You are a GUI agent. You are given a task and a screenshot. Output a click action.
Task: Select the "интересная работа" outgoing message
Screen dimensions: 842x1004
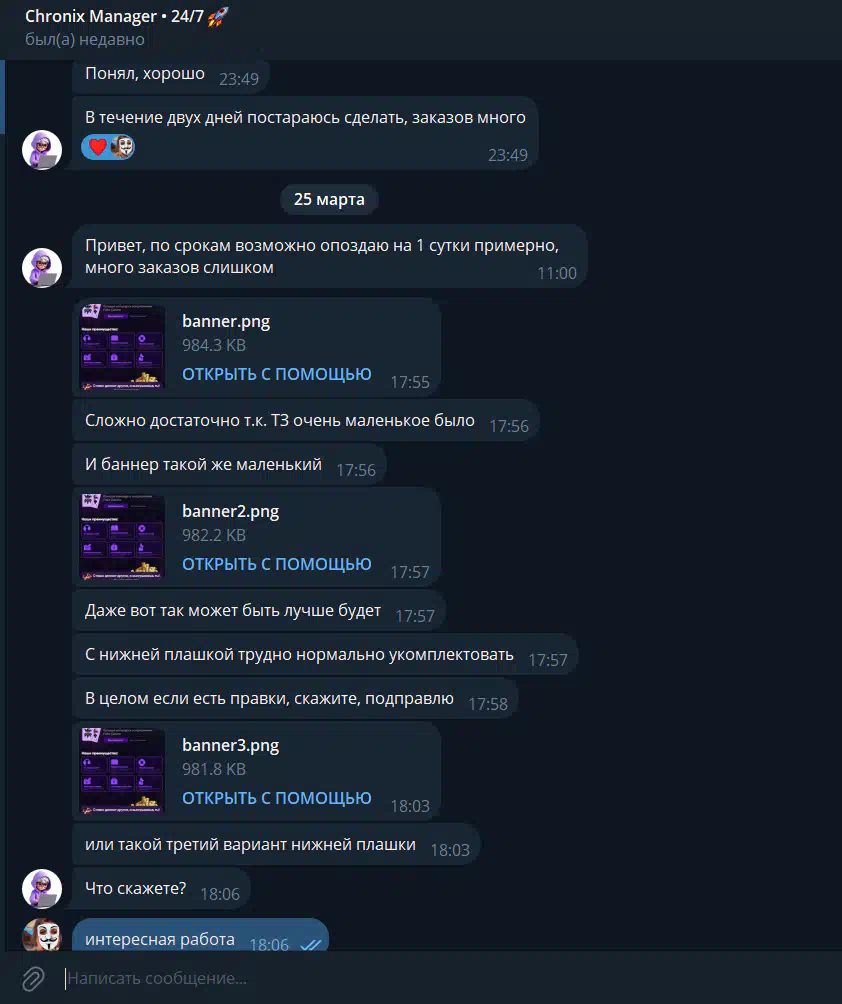[x=200, y=936]
